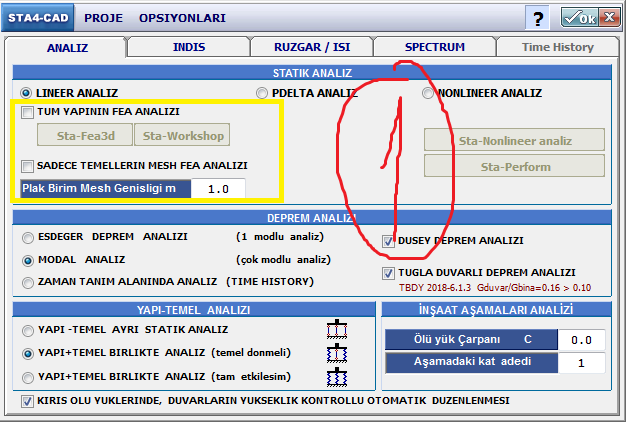Click the full interaction analysis icon
626x422 pixels.
click(x=336, y=377)
